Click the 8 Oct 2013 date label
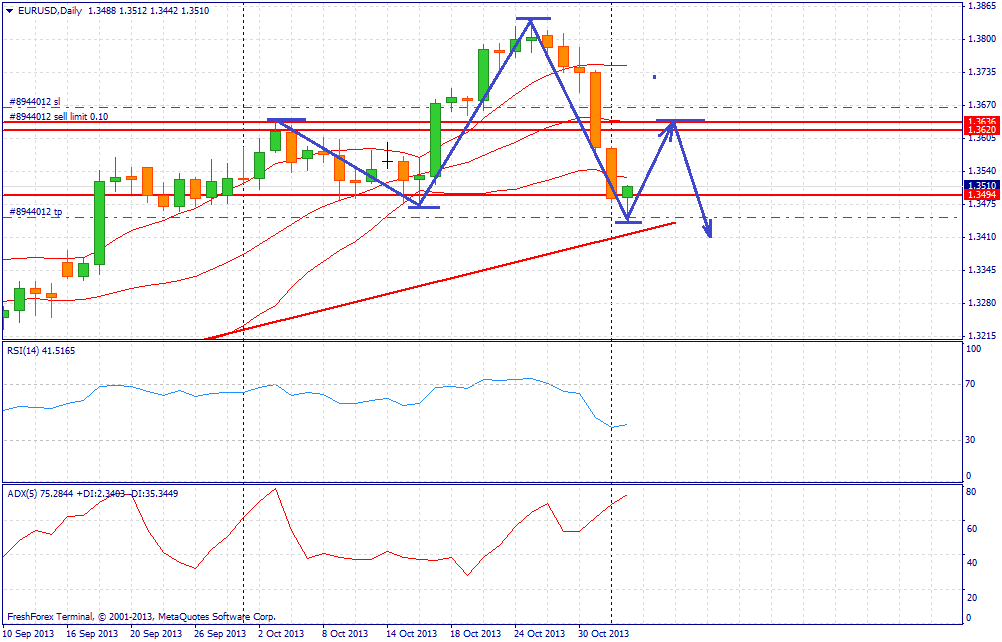Viewport: 1002px width, 642px height. point(344,634)
